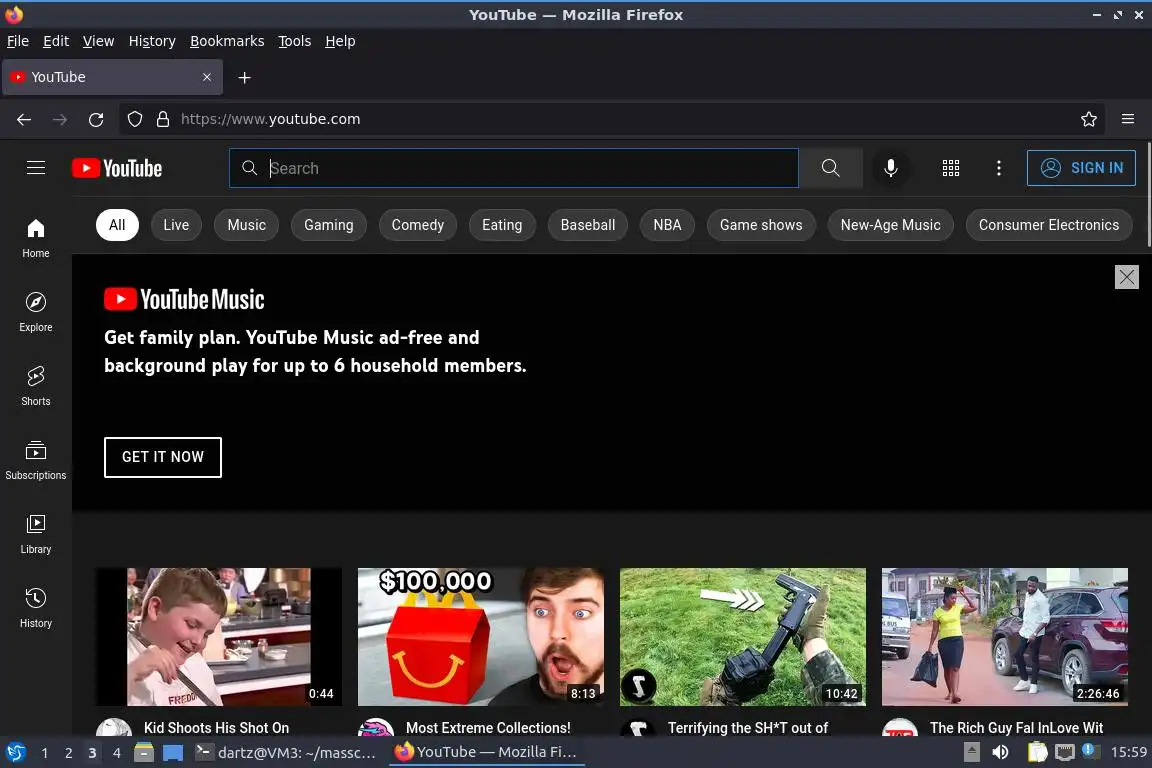The height and width of the screenshot is (768, 1152).
Task: Open the View menu
Action: (98, 41)
